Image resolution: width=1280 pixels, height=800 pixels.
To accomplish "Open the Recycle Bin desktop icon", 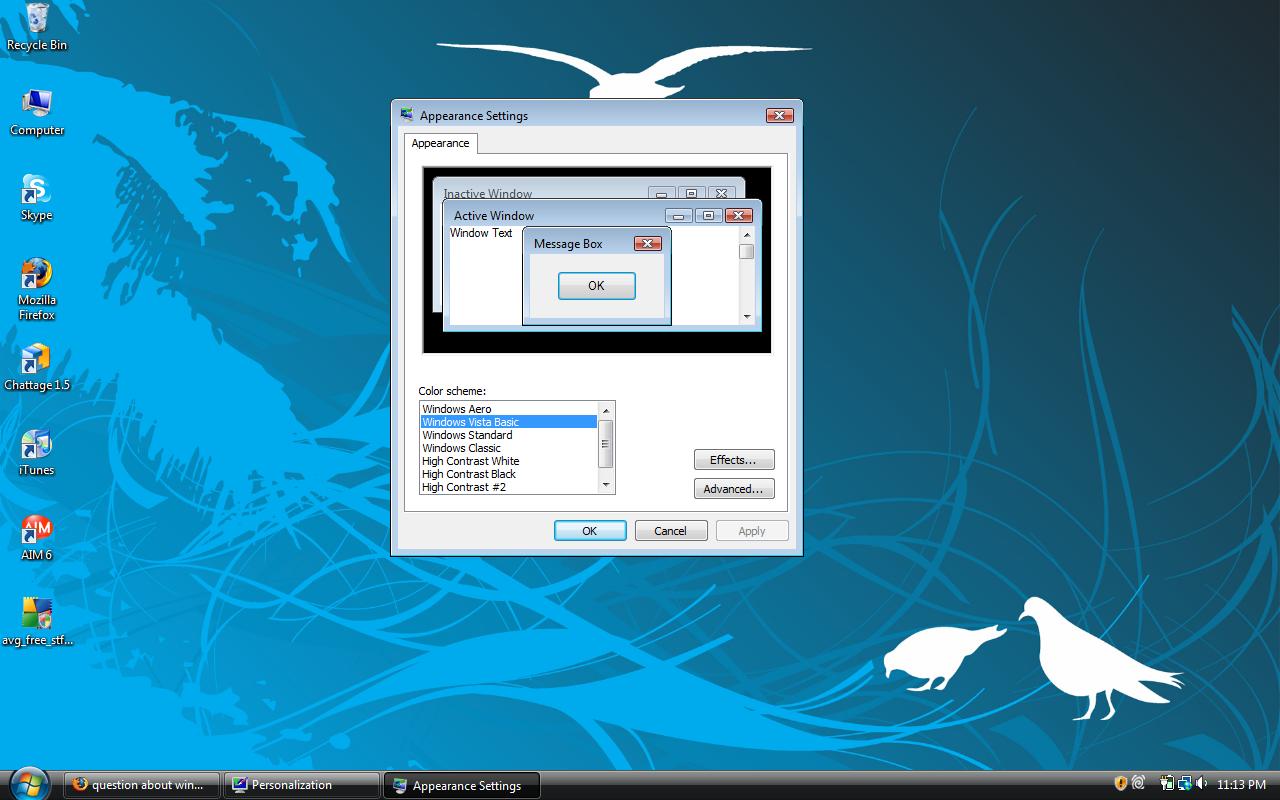I will coord(37,27).
